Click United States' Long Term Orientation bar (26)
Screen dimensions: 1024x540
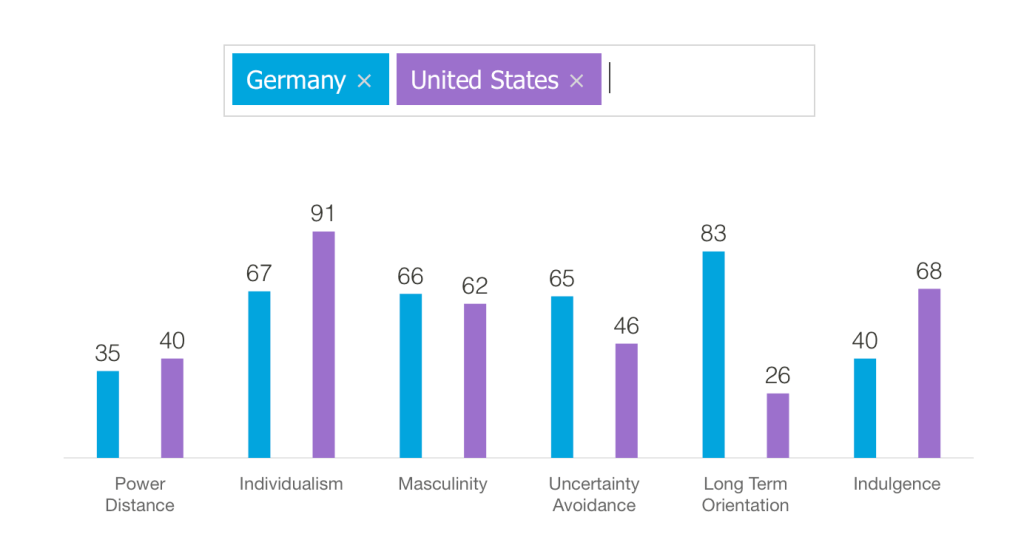(x=778, y=425)
